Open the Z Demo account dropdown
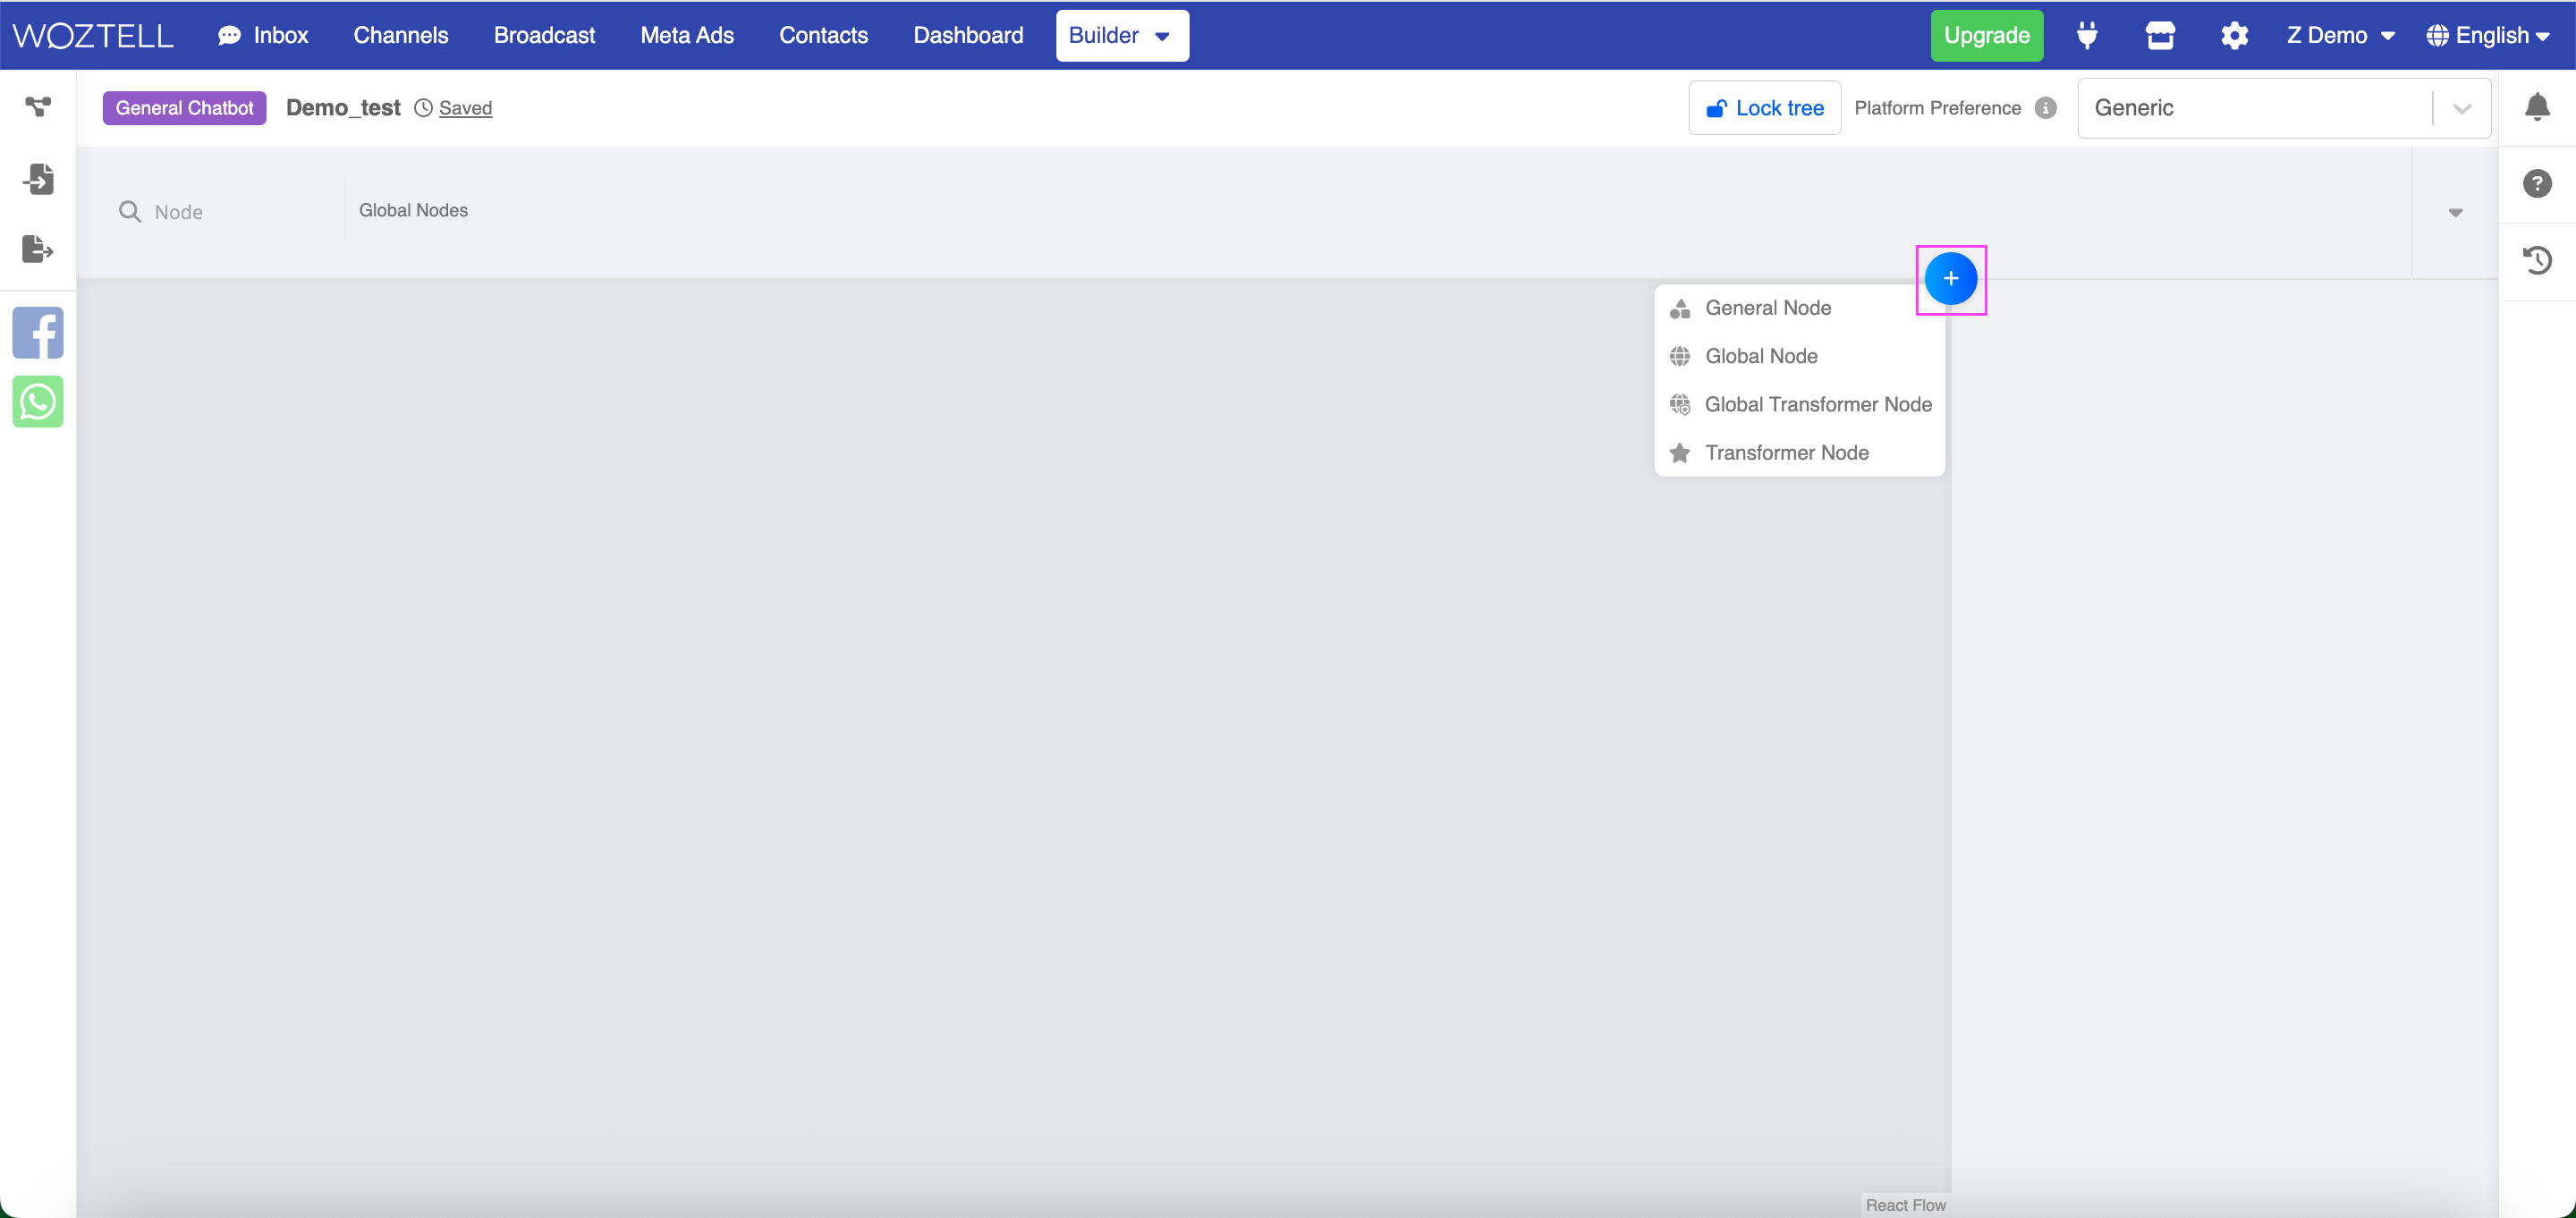 click(2340, 35)
